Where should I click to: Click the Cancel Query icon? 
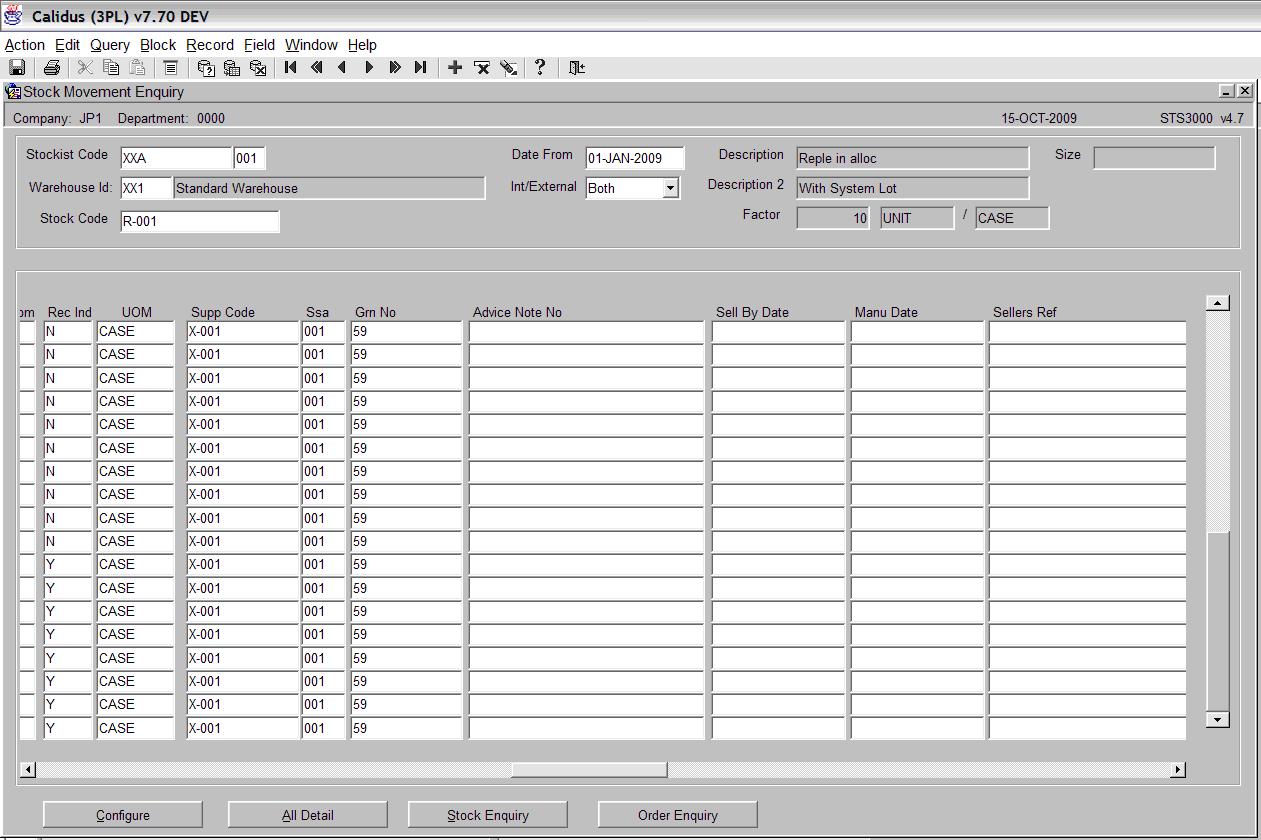click(x=258, y=68)
